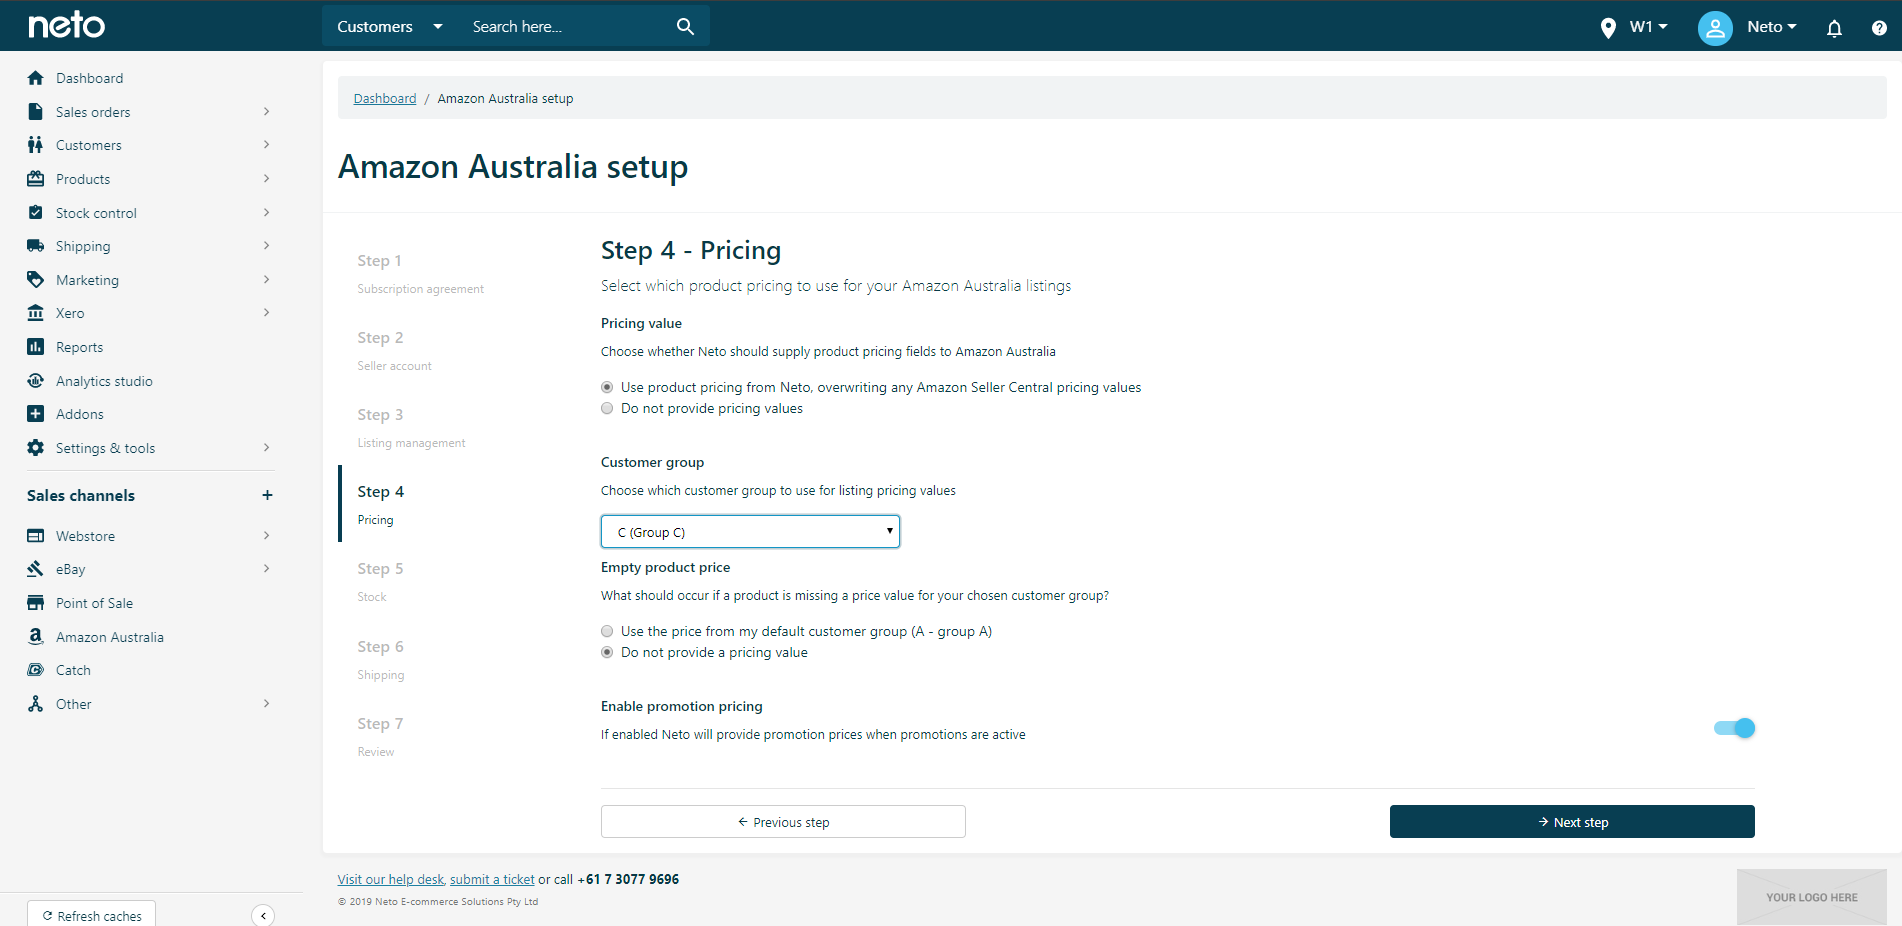This screenshot has height=926, width=1902.
Task: Open the Dashboard breadcrumb link
Action: point(385,98)
